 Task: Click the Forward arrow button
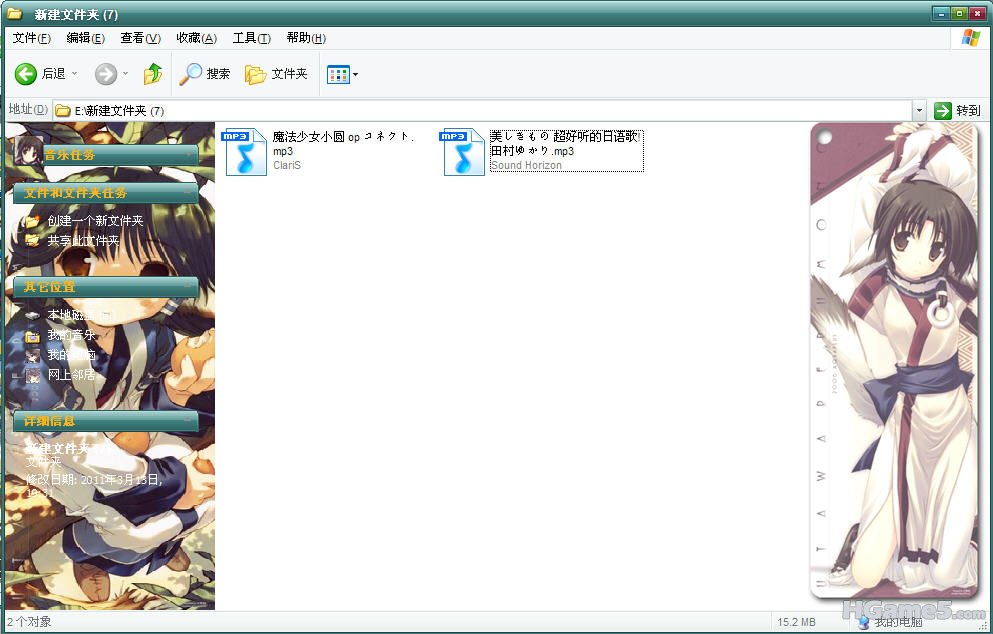coord(106,74)
